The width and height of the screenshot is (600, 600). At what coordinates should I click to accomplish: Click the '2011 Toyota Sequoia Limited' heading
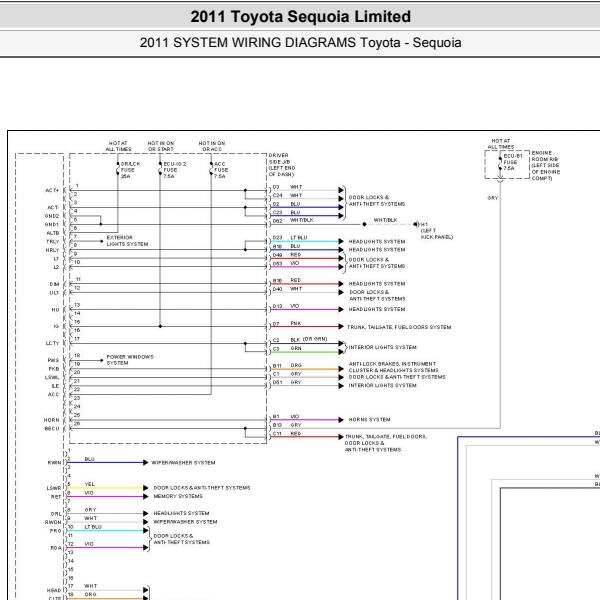tap(300, 16)
